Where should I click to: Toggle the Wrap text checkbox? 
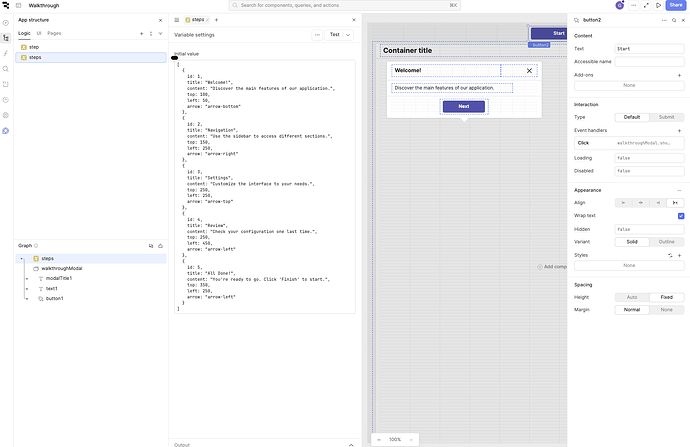coord(680,215)
